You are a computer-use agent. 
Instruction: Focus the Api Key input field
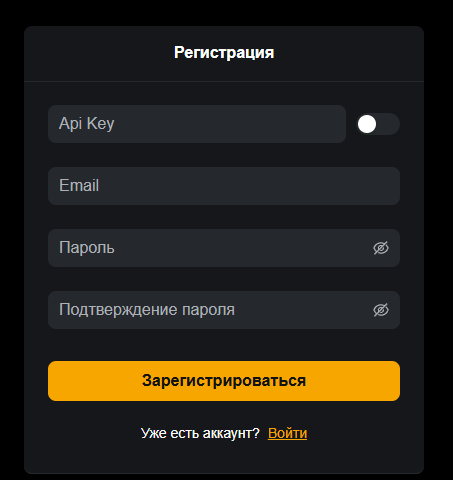(x=197, y=124)
